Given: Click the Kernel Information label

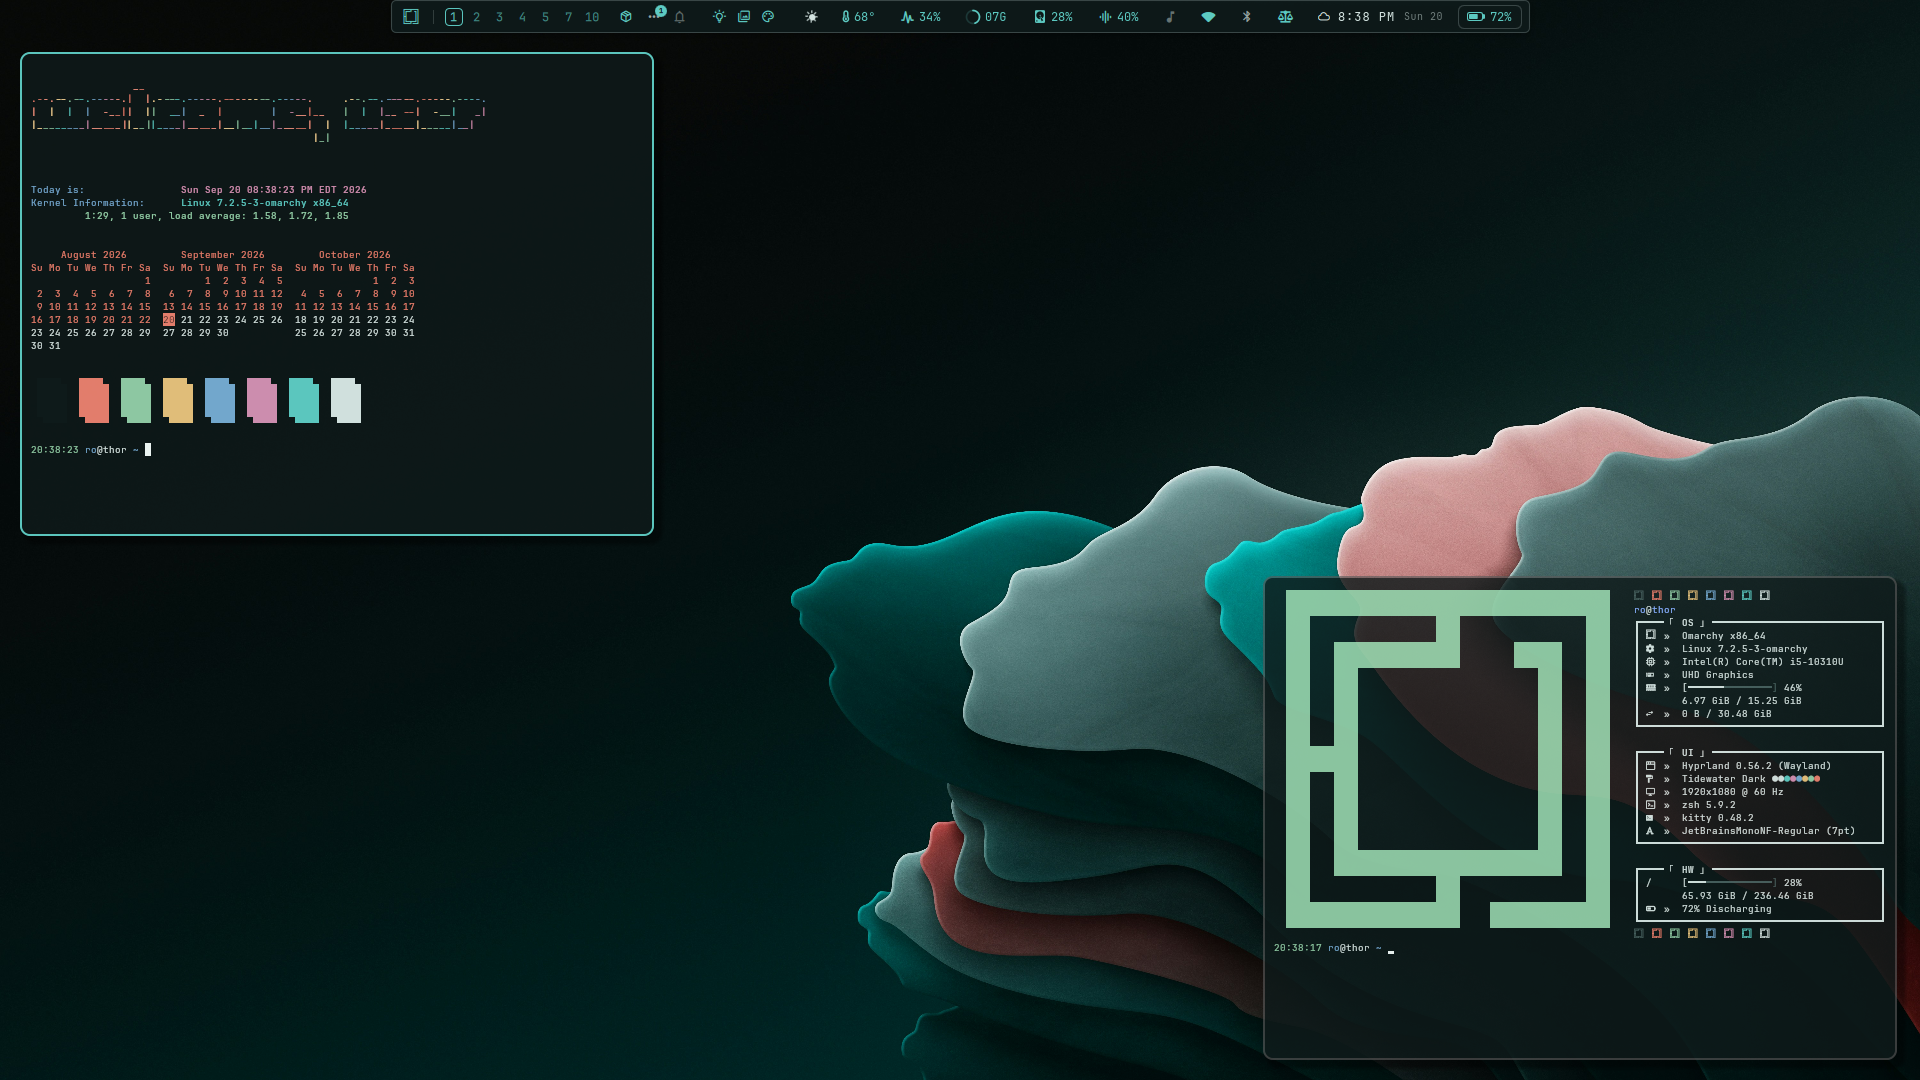Looking at the screenshot, I should (87, 203).
